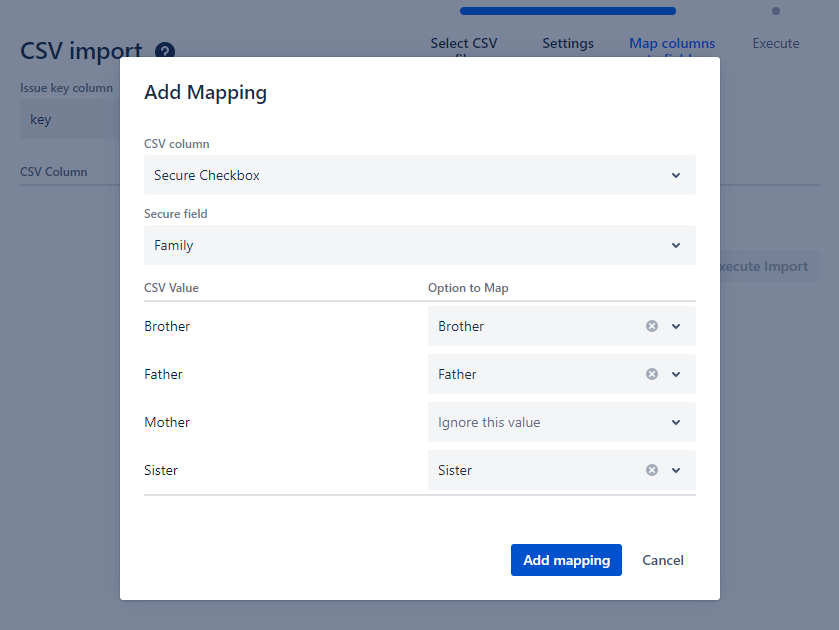Open the CSV column Secure Checkbox dropdown
Viewport: 839px width, 630px height.
(x=419, y=175)
